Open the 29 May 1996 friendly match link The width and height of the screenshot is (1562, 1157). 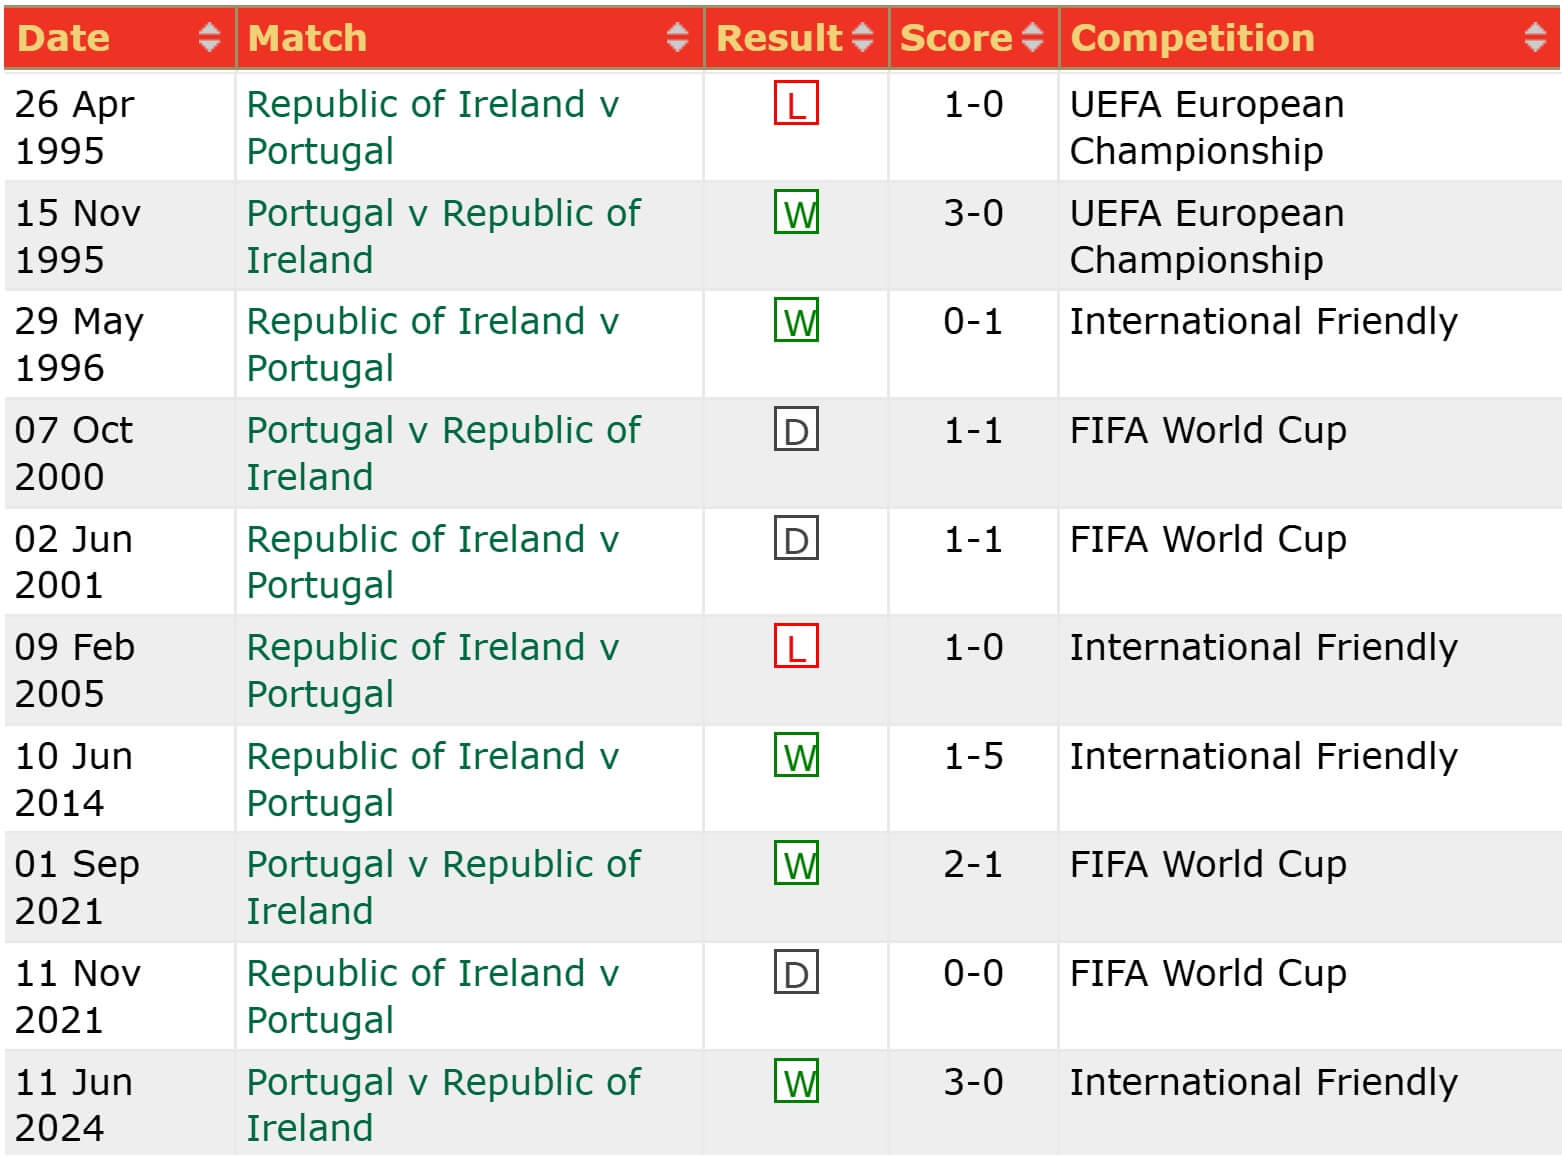click(432, 344)
